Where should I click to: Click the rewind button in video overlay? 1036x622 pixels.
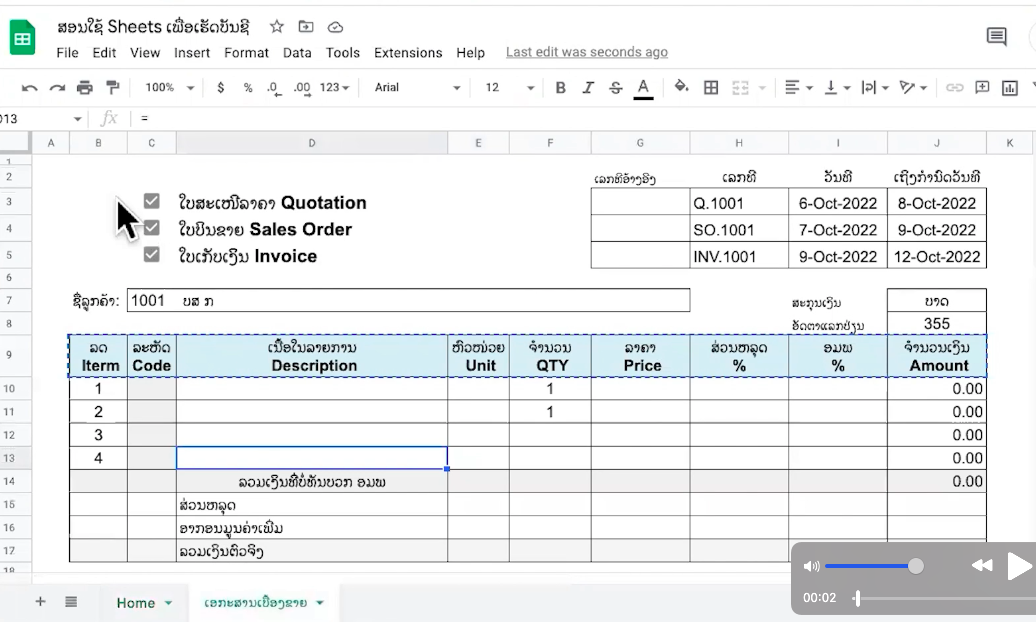[x=982, y=565]
